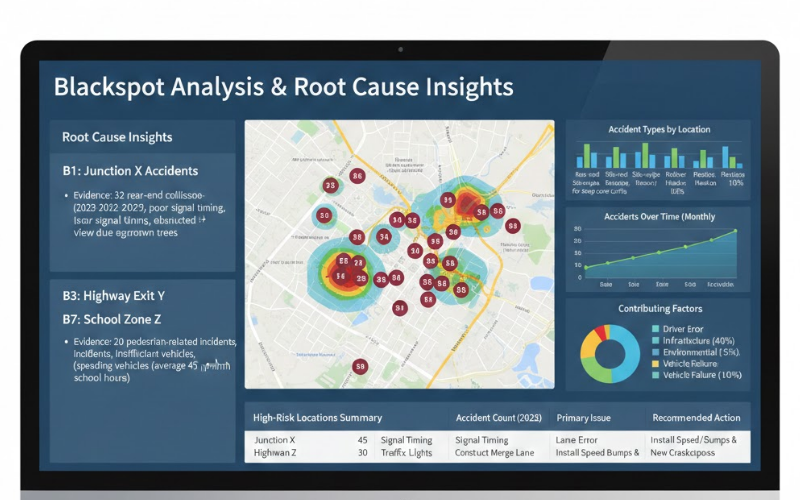The height and width of the screenshot is (500, 800).
Task: Click the Traffix Lights table cell
Action: coord(406,453)
